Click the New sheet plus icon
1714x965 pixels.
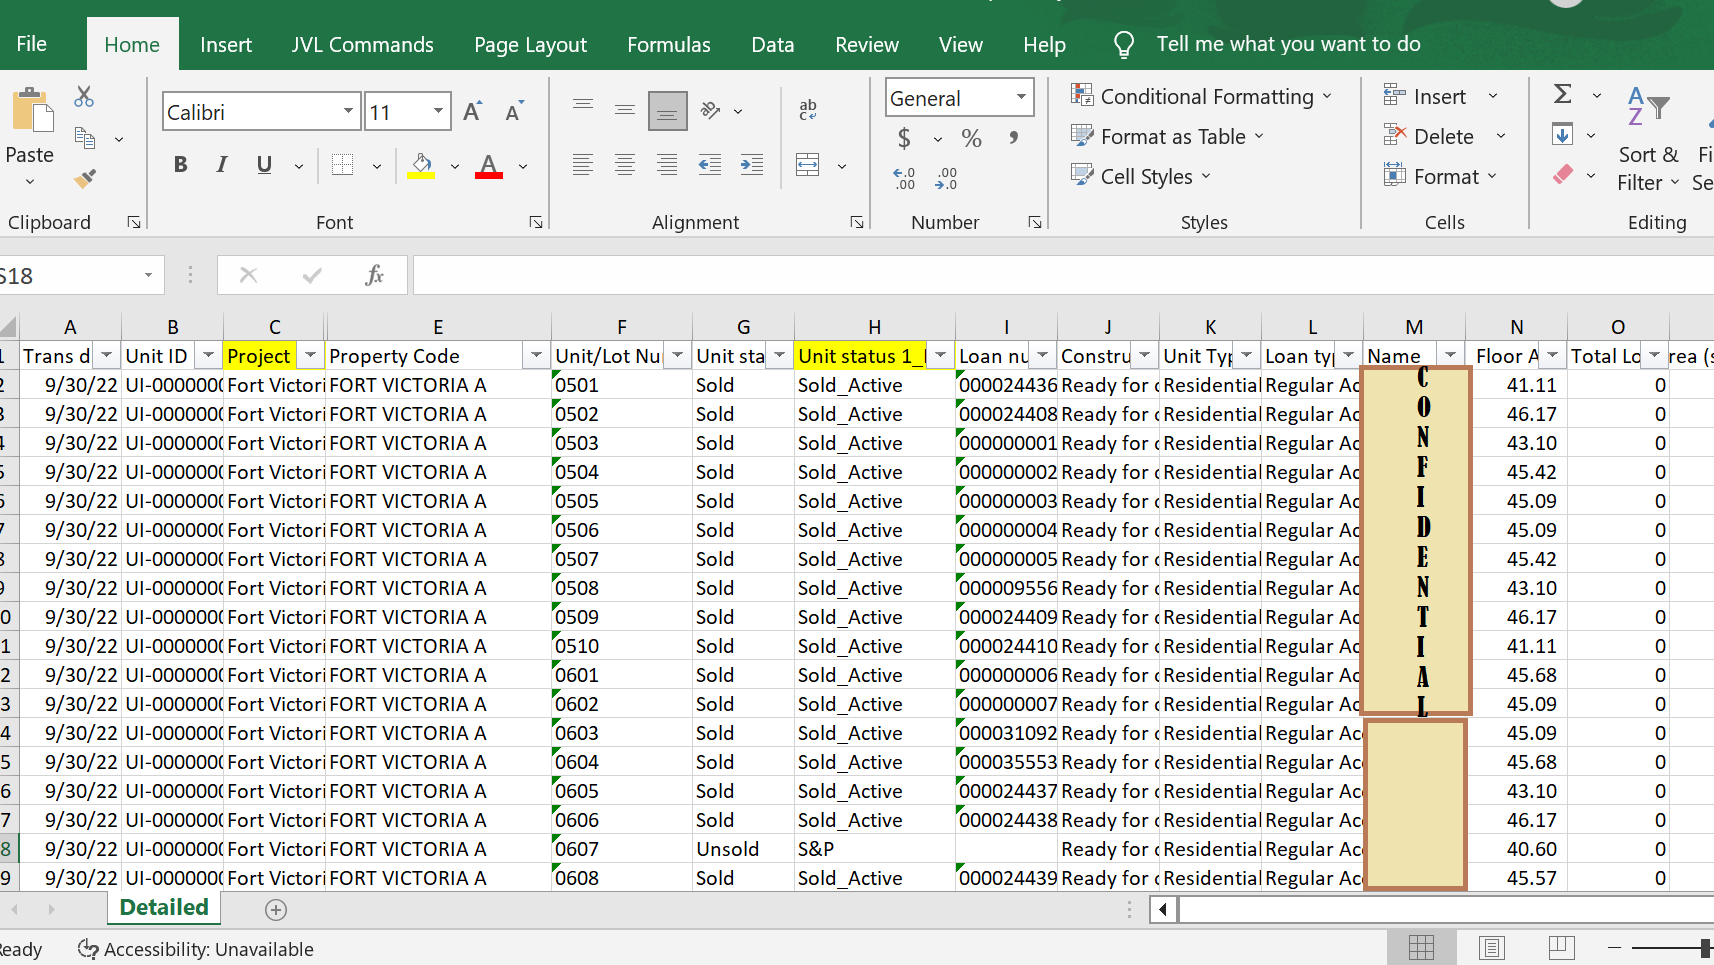[276, 910]
